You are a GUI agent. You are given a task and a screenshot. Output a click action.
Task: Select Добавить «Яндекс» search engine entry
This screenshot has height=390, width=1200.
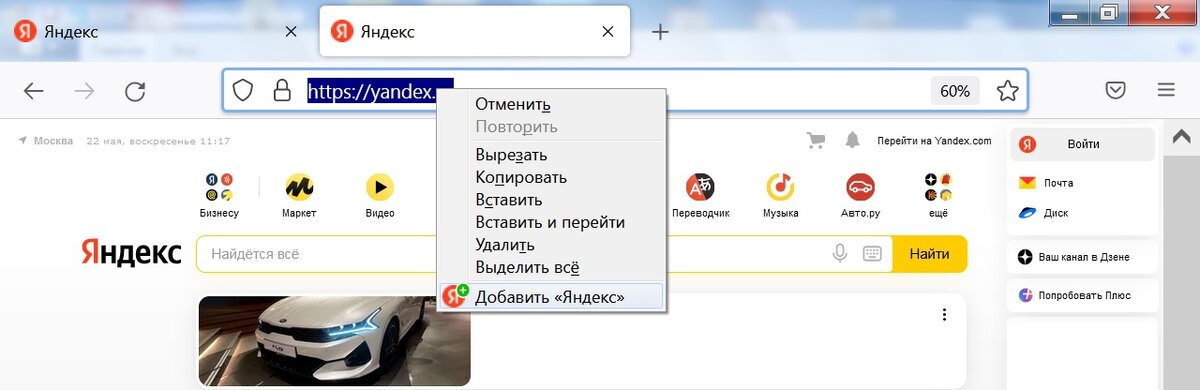click(552, 296)
